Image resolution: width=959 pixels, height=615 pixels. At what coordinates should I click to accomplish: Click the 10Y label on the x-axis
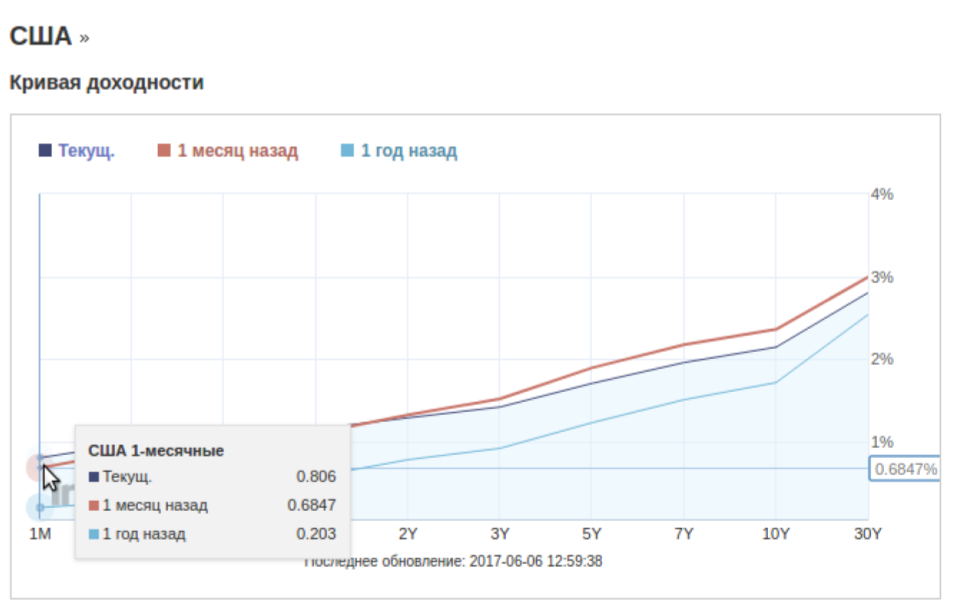click(x=776, y=534)
